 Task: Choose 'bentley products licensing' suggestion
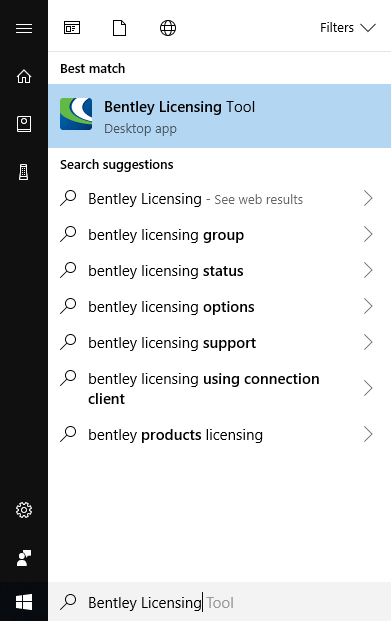pyautogui.click(x=219, y=435)
